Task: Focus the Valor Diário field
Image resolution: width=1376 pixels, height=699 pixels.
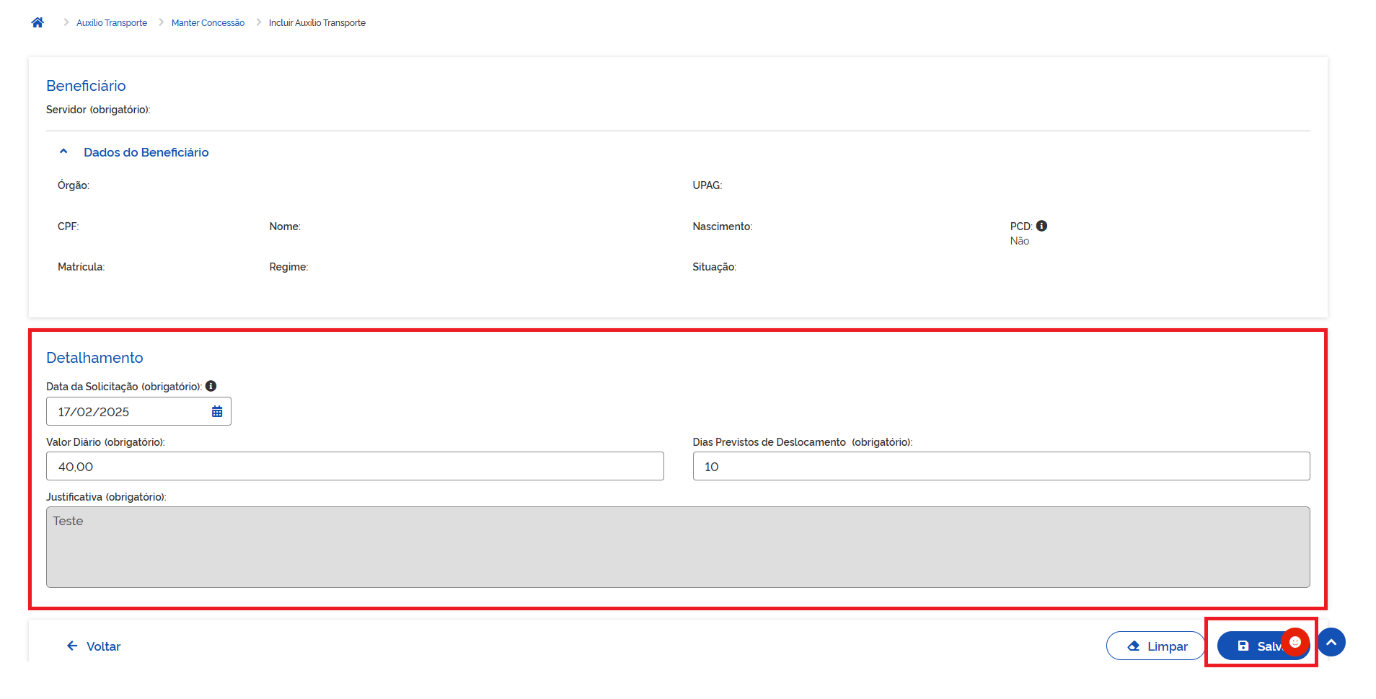Action: pos(354,466)
